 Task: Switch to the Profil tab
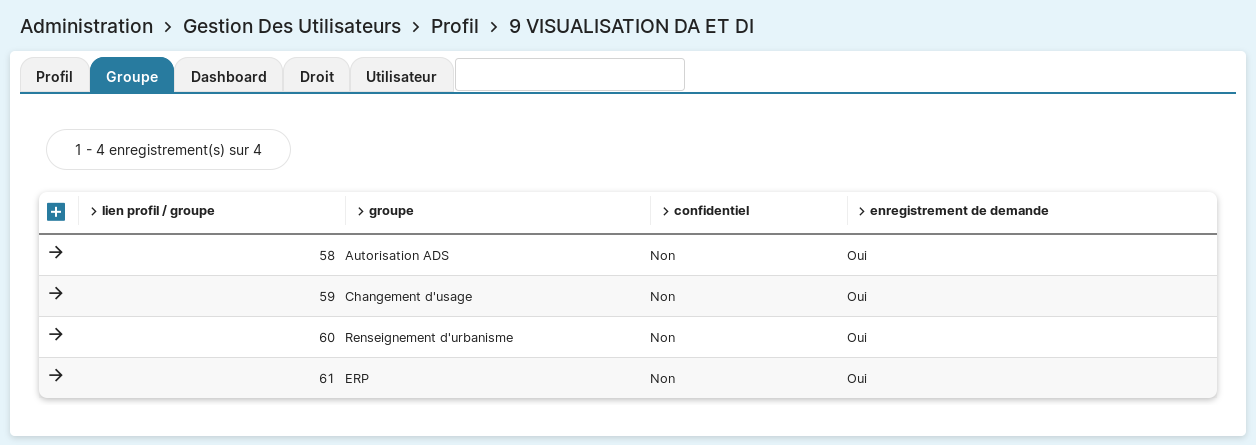54,76
